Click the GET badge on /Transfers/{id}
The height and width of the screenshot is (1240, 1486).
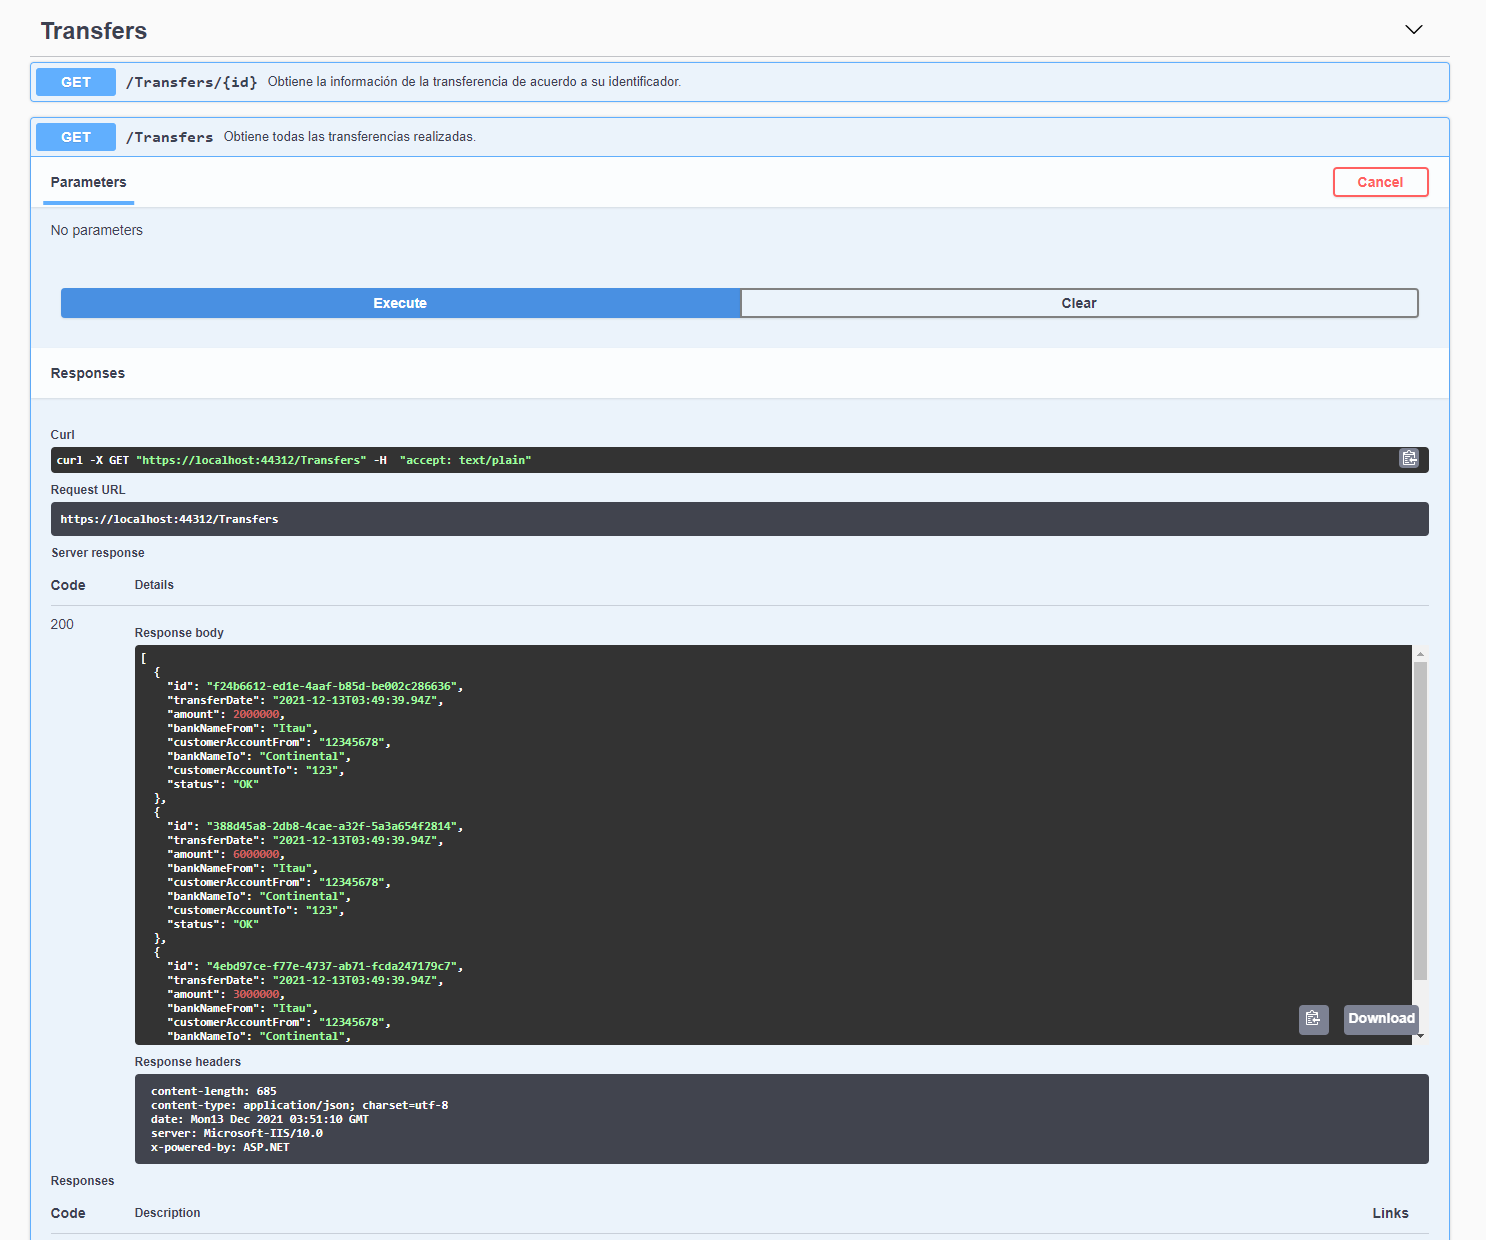pyautogui.click(x=75, y=82)
